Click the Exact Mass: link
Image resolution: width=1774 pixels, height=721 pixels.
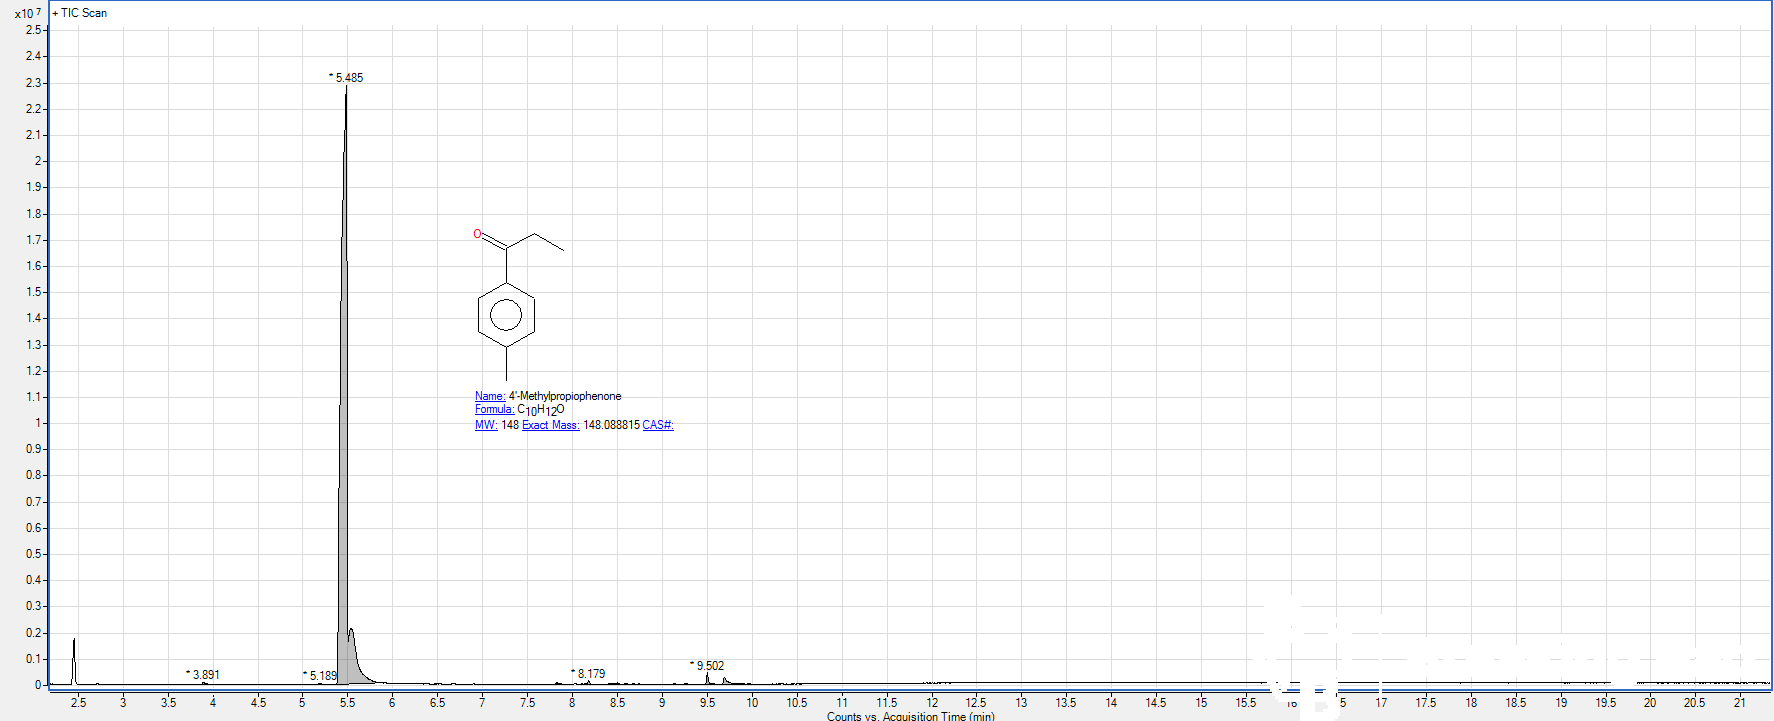pos(550,425)
